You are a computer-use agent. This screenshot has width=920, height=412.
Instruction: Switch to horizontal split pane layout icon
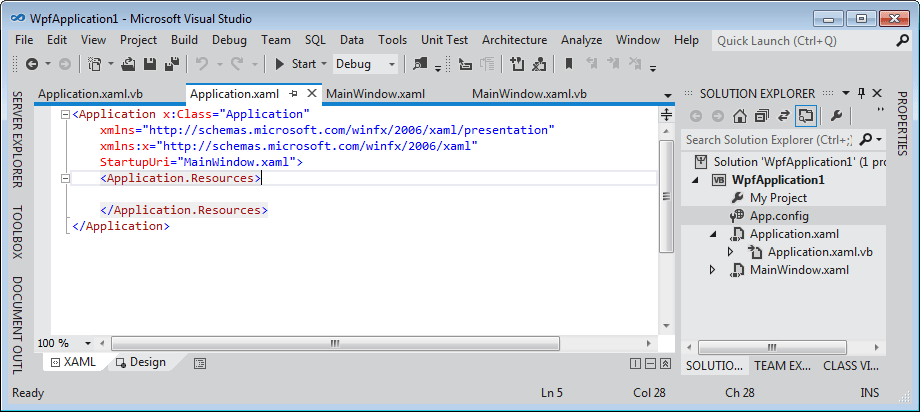[x=650, y=363]
